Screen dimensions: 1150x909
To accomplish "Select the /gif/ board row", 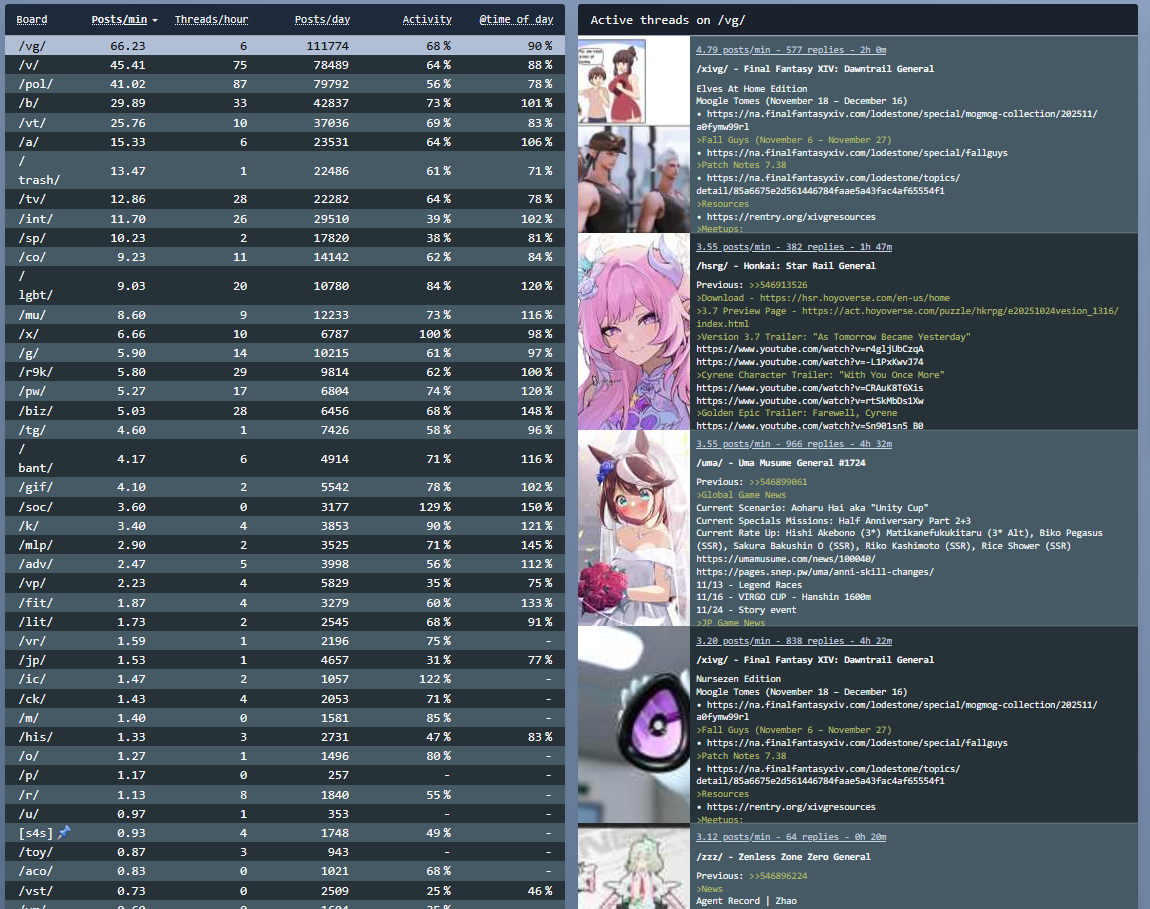I will point(285,487).
